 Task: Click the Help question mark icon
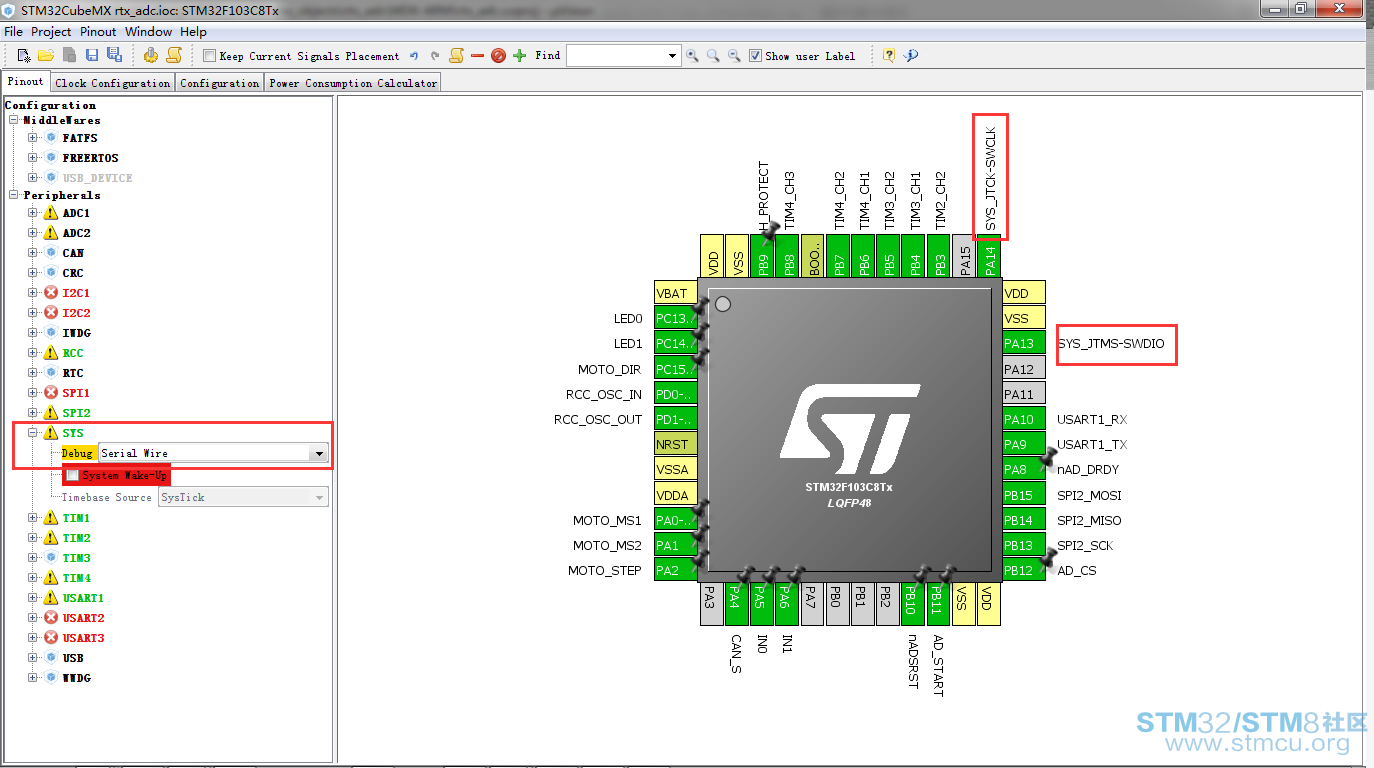pos(889,56)
